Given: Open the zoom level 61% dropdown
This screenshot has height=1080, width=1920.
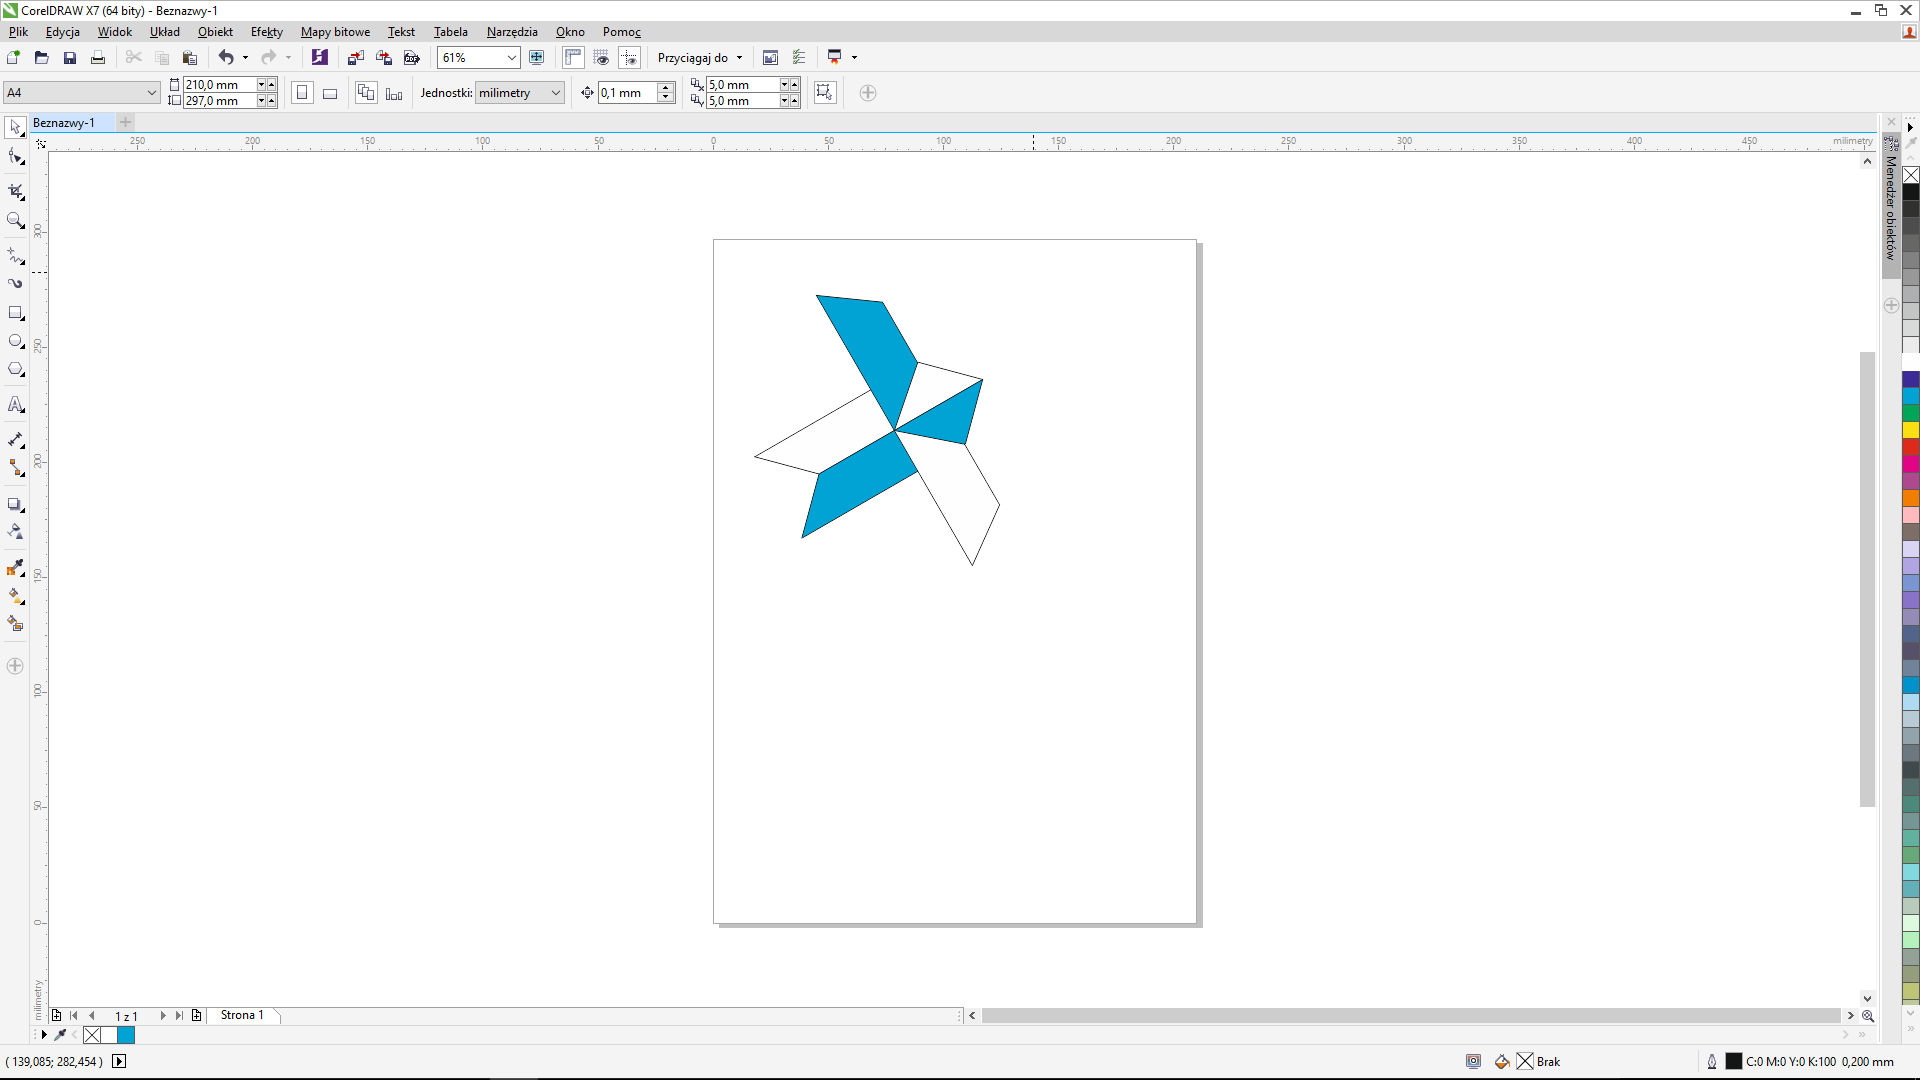Looking at the screenshot, I should [x=511, y=58].
